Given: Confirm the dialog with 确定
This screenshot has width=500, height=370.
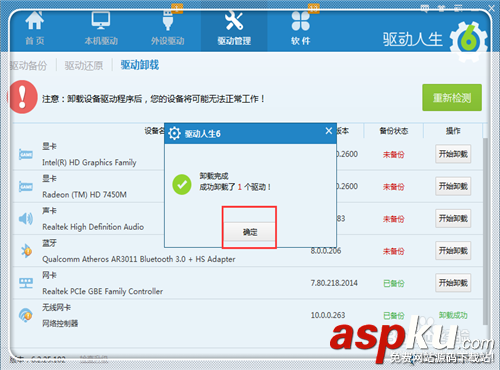Looking at the screenshot, I should (250, 232).
